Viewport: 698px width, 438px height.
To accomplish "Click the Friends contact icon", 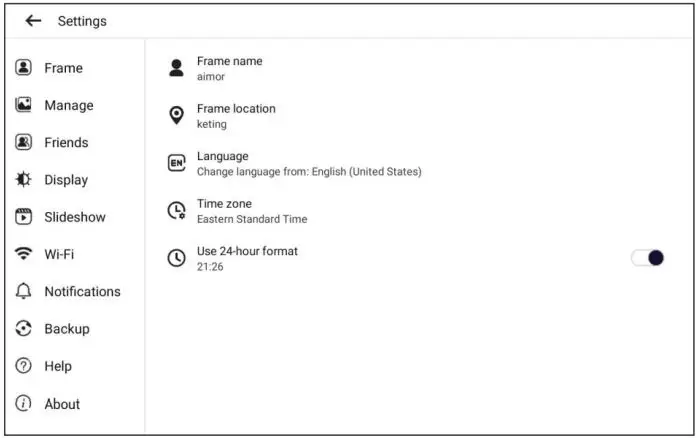I will click(24, 142).
